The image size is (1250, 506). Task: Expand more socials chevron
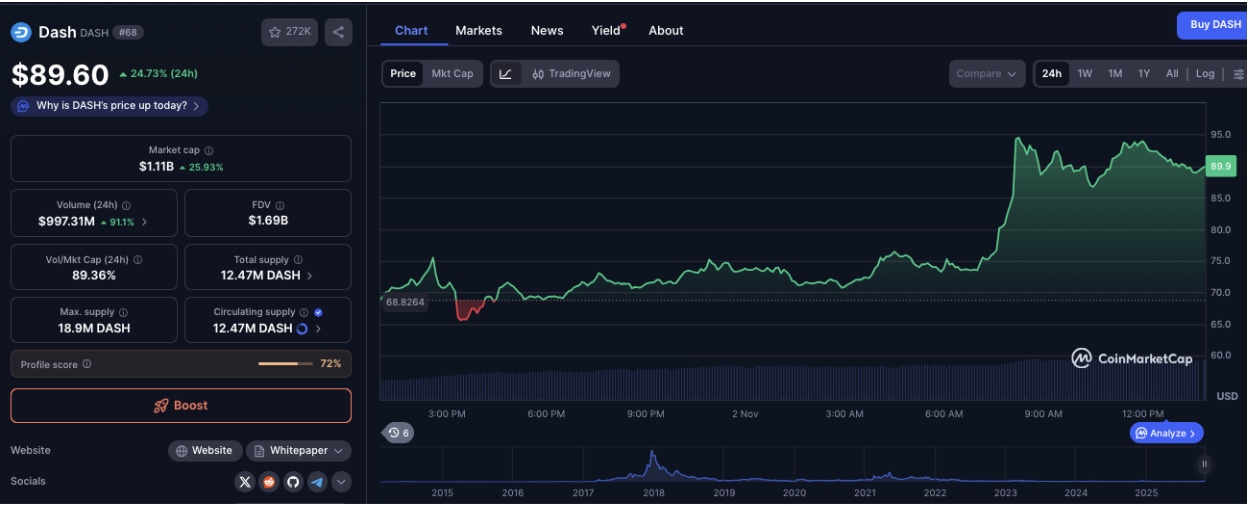(x=341, y=482)
